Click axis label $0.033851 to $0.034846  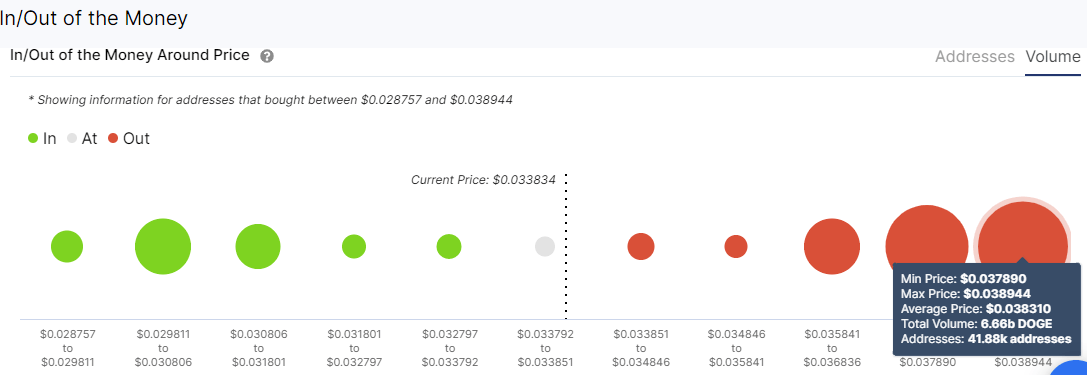[x=641, y=348]
